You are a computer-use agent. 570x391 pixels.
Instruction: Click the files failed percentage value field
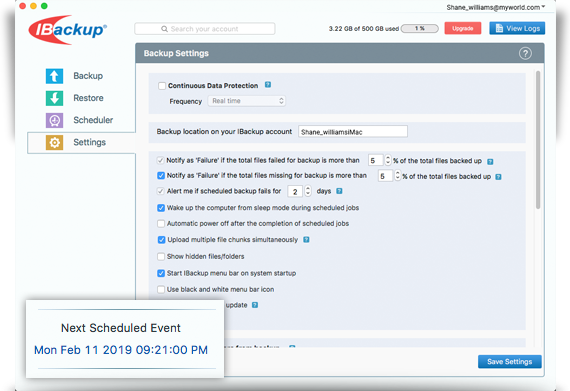376,160
